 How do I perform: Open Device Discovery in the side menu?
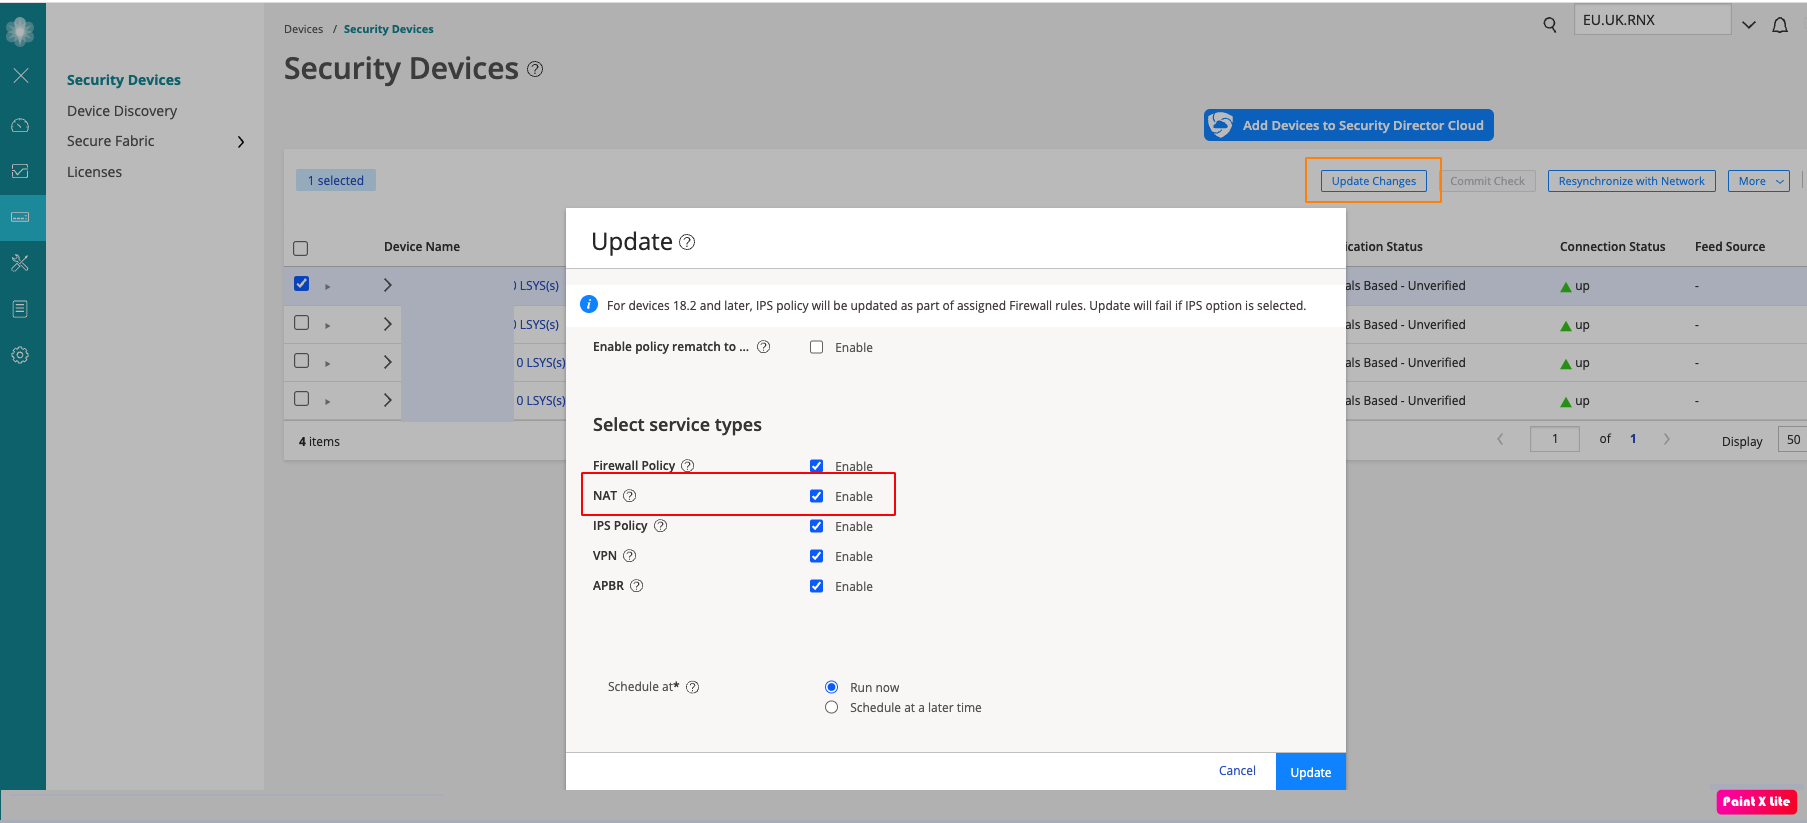pos(122,111)
